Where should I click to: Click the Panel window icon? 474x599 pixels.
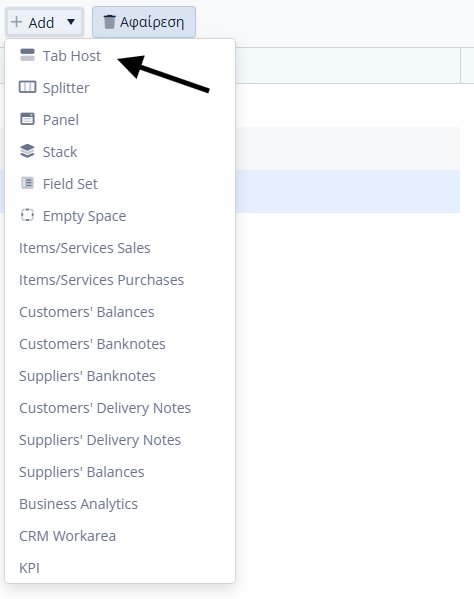click(x=27, y=119)
